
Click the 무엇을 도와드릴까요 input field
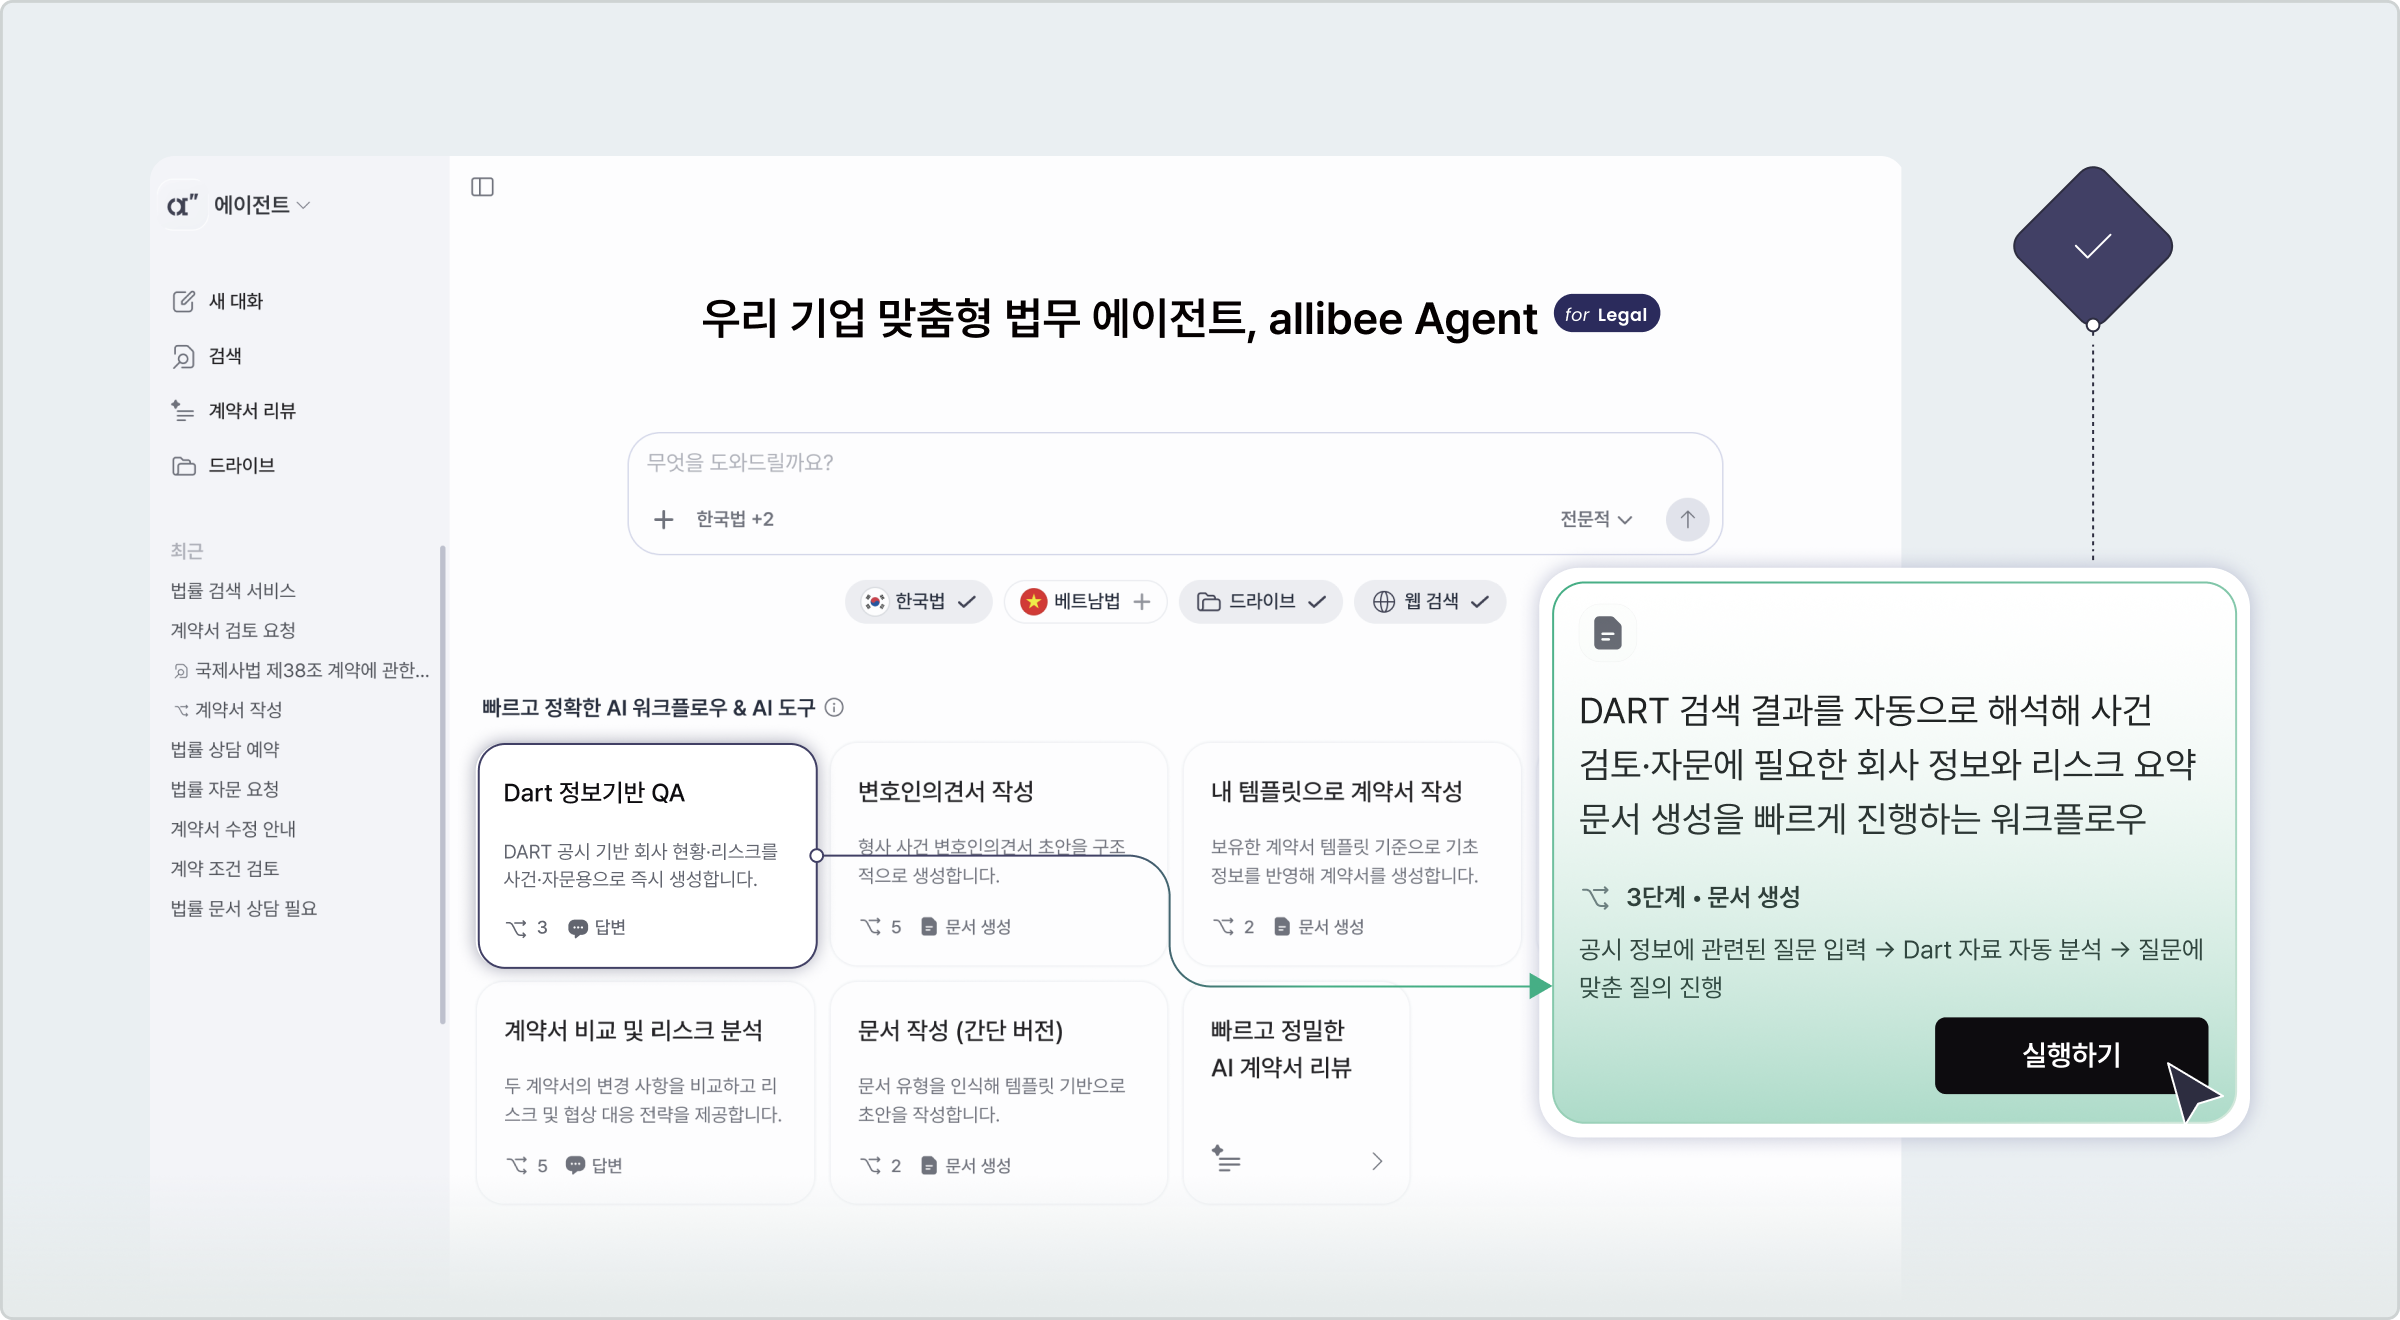[x=1100, y=462]
